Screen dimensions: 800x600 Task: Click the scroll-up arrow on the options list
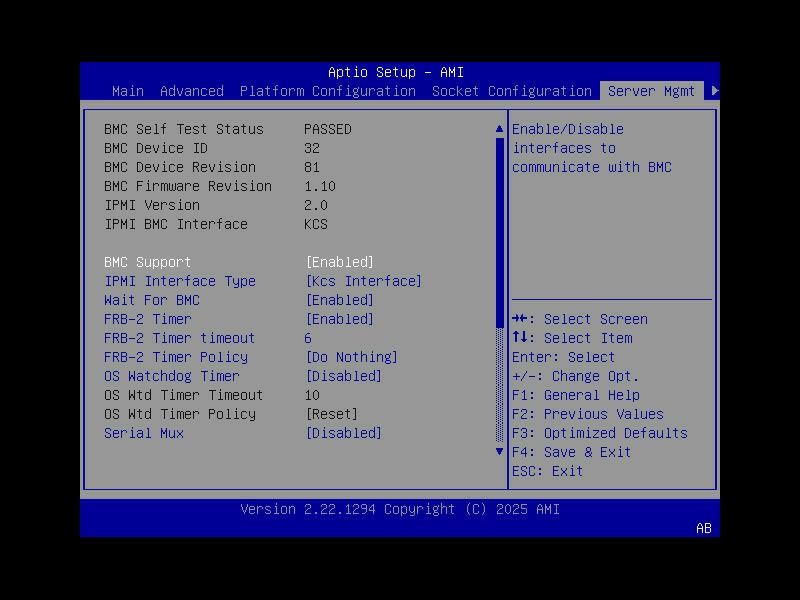(x=499, y=128)
